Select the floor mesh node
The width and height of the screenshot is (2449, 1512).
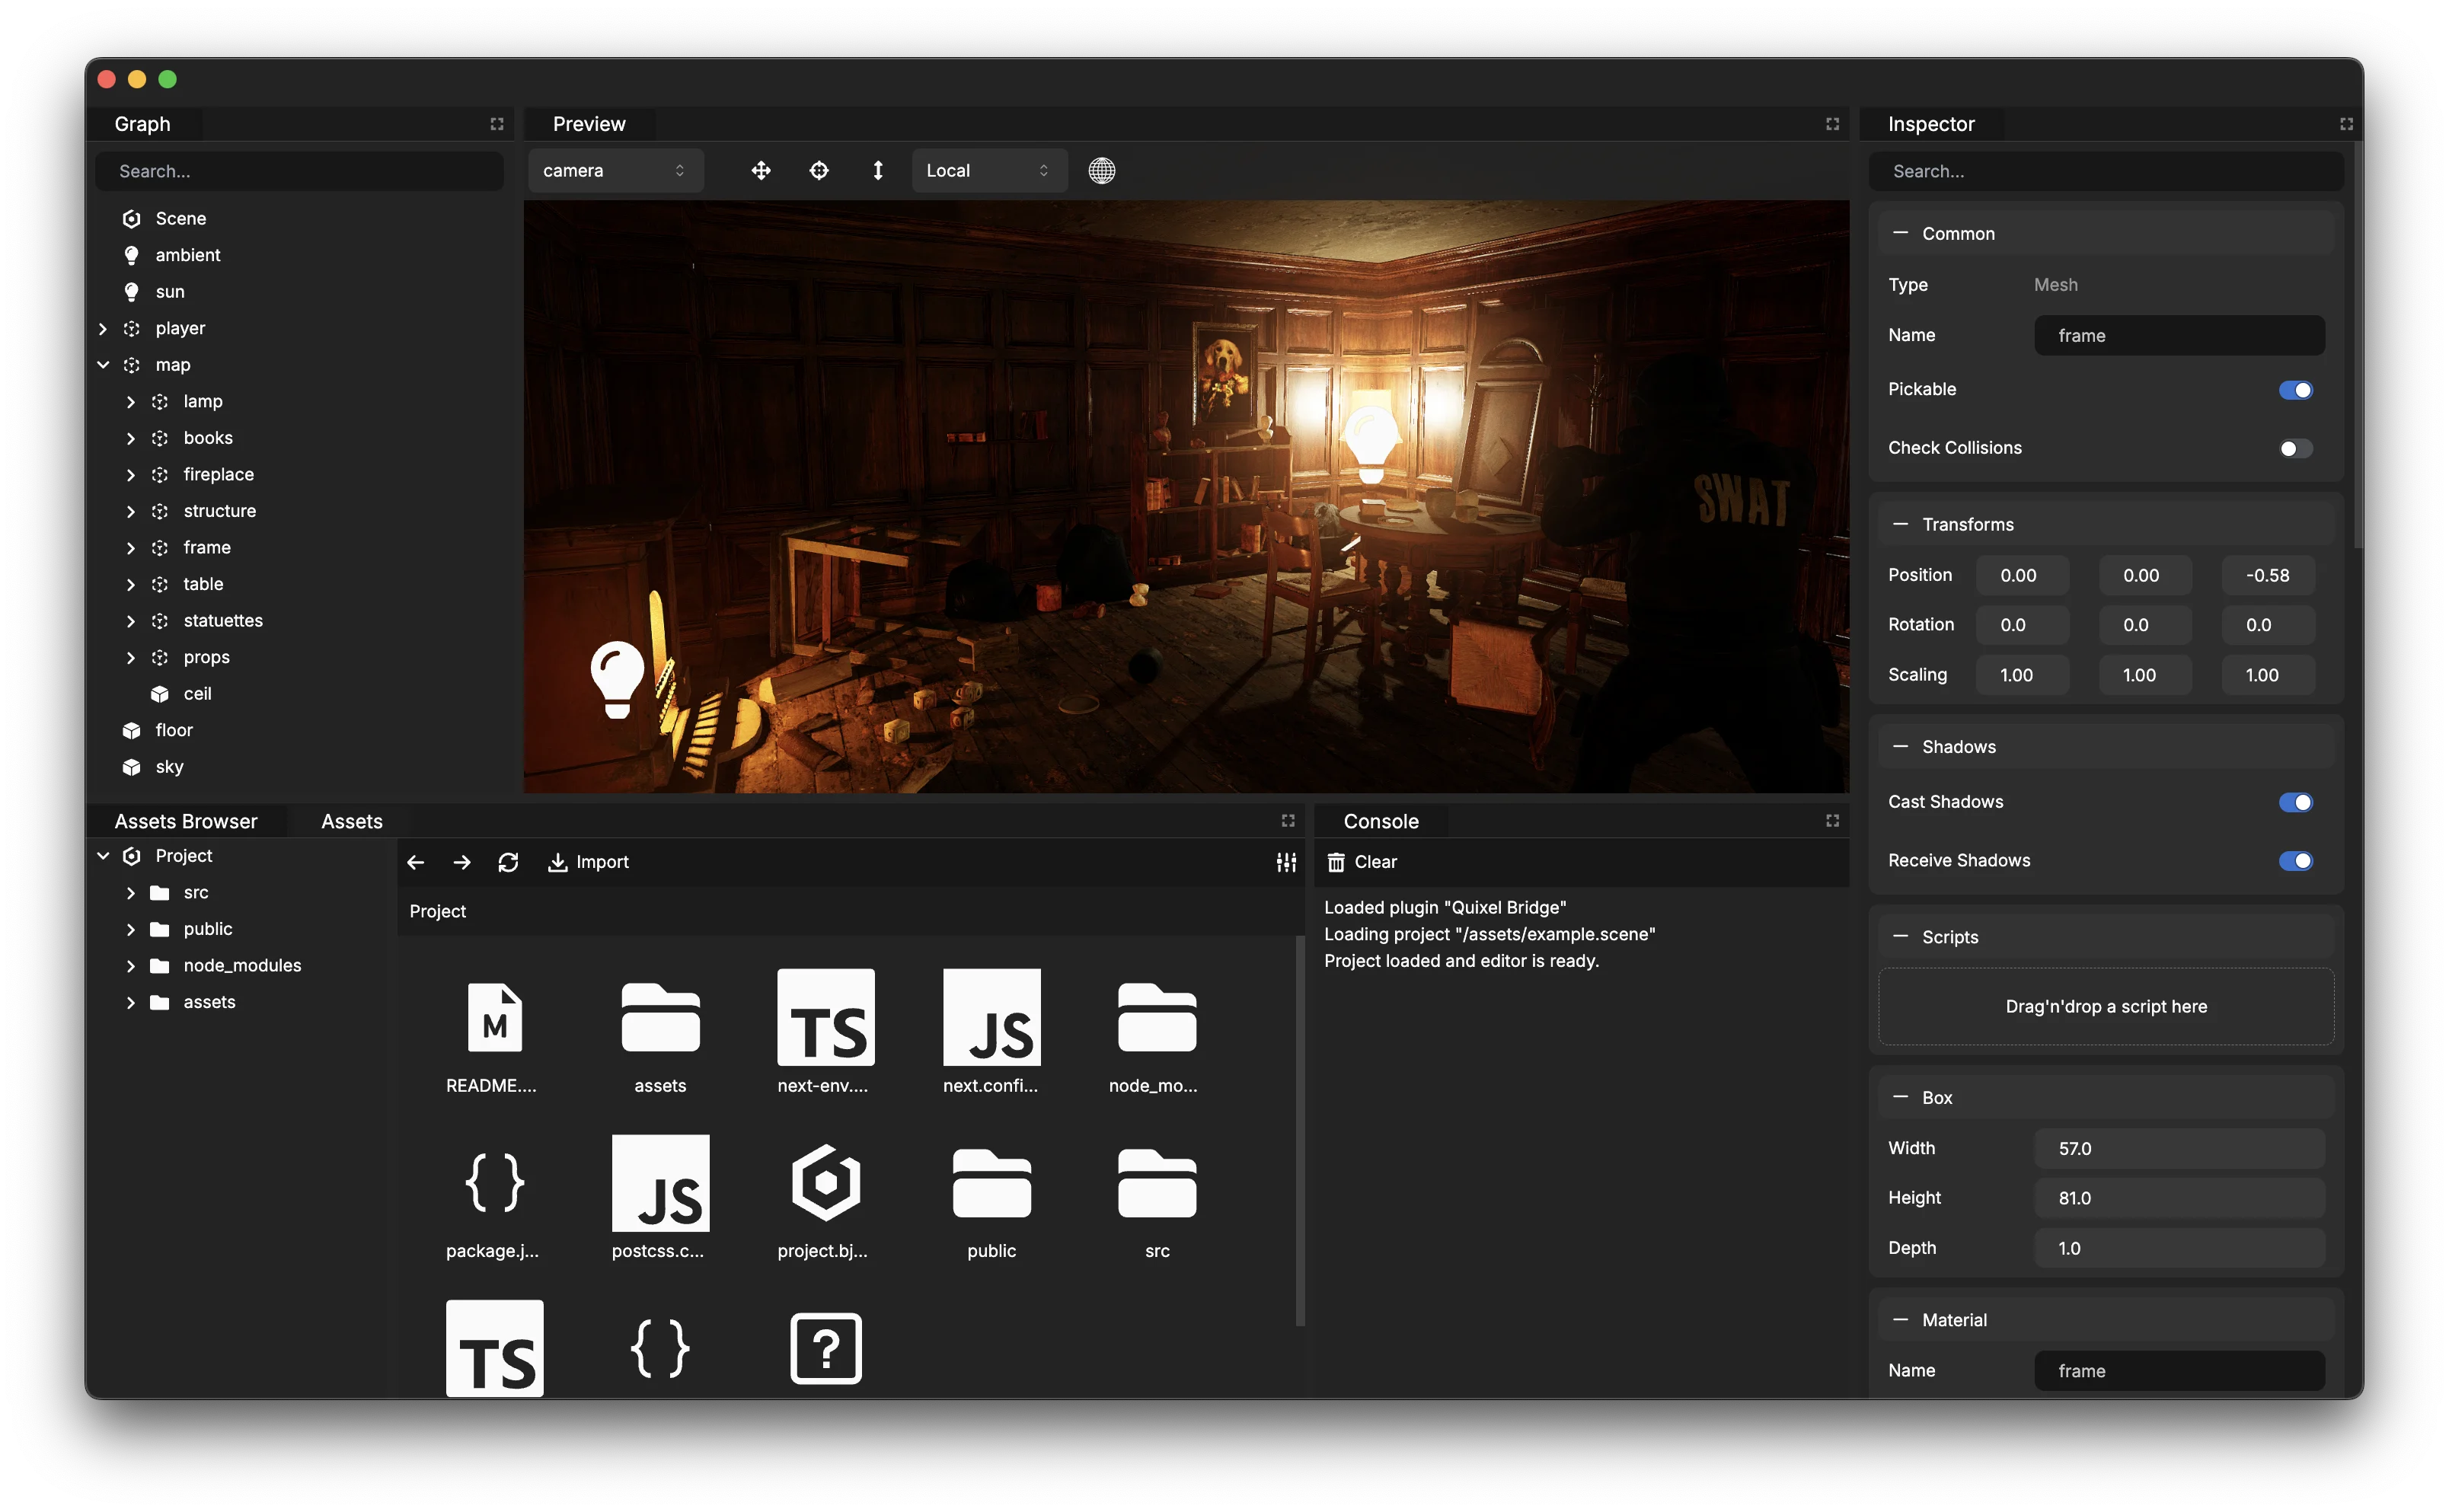click(173, 731)
